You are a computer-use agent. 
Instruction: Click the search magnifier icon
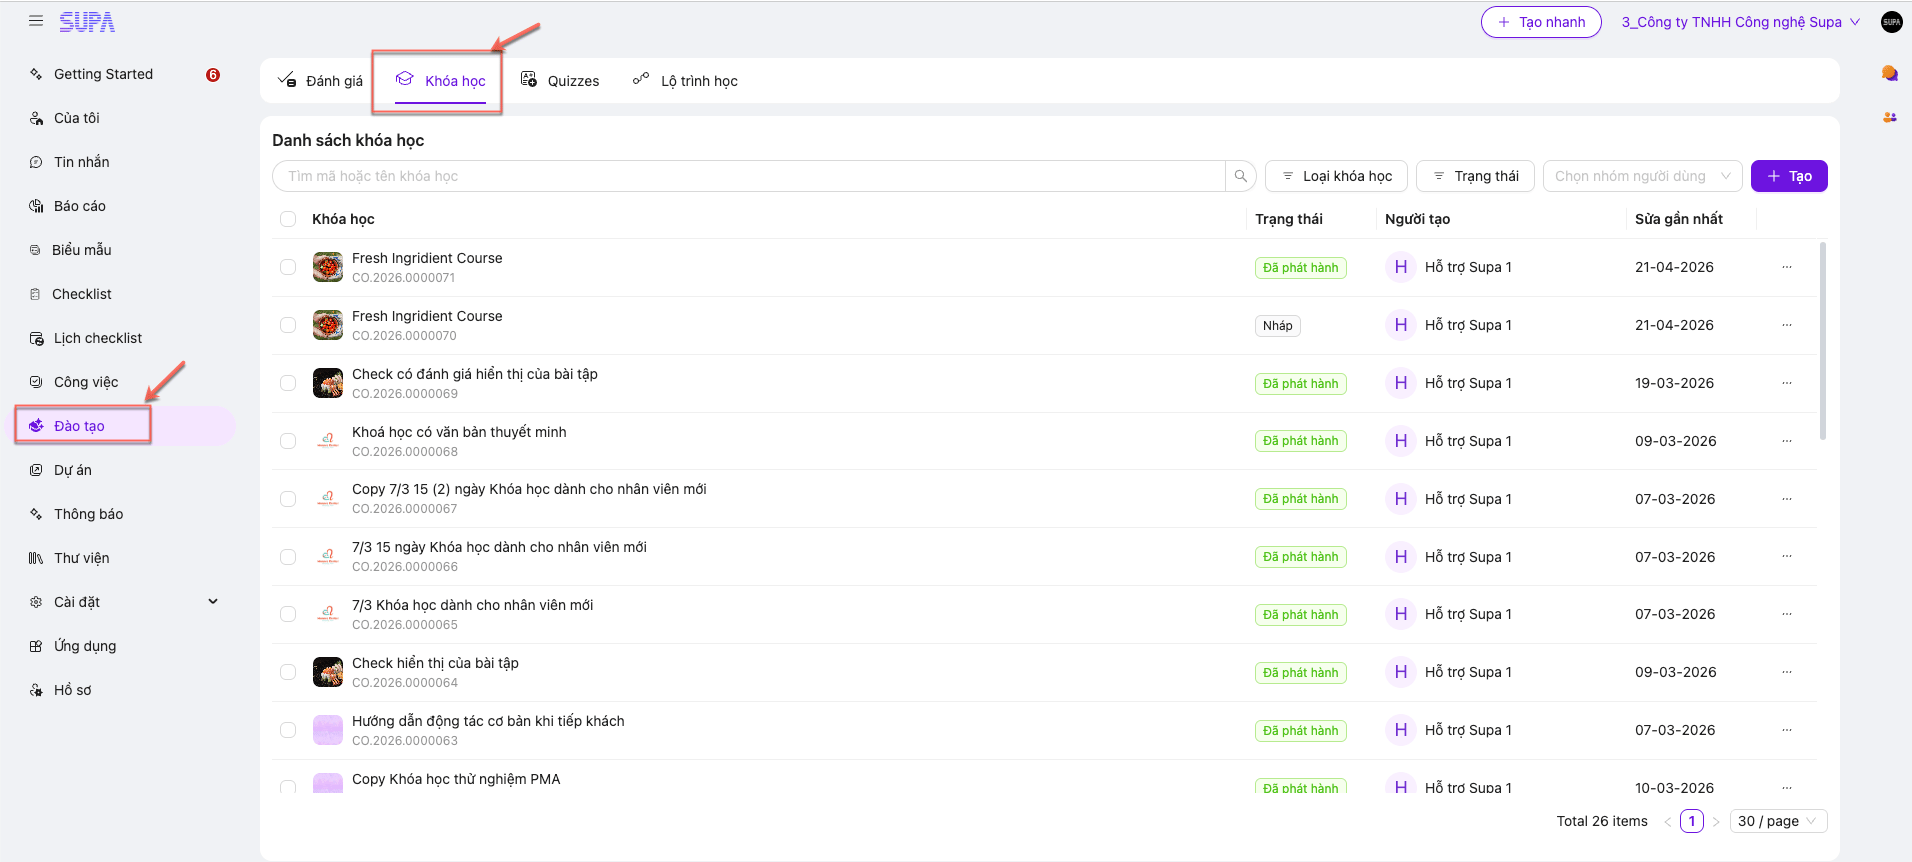click(1241, 176)
